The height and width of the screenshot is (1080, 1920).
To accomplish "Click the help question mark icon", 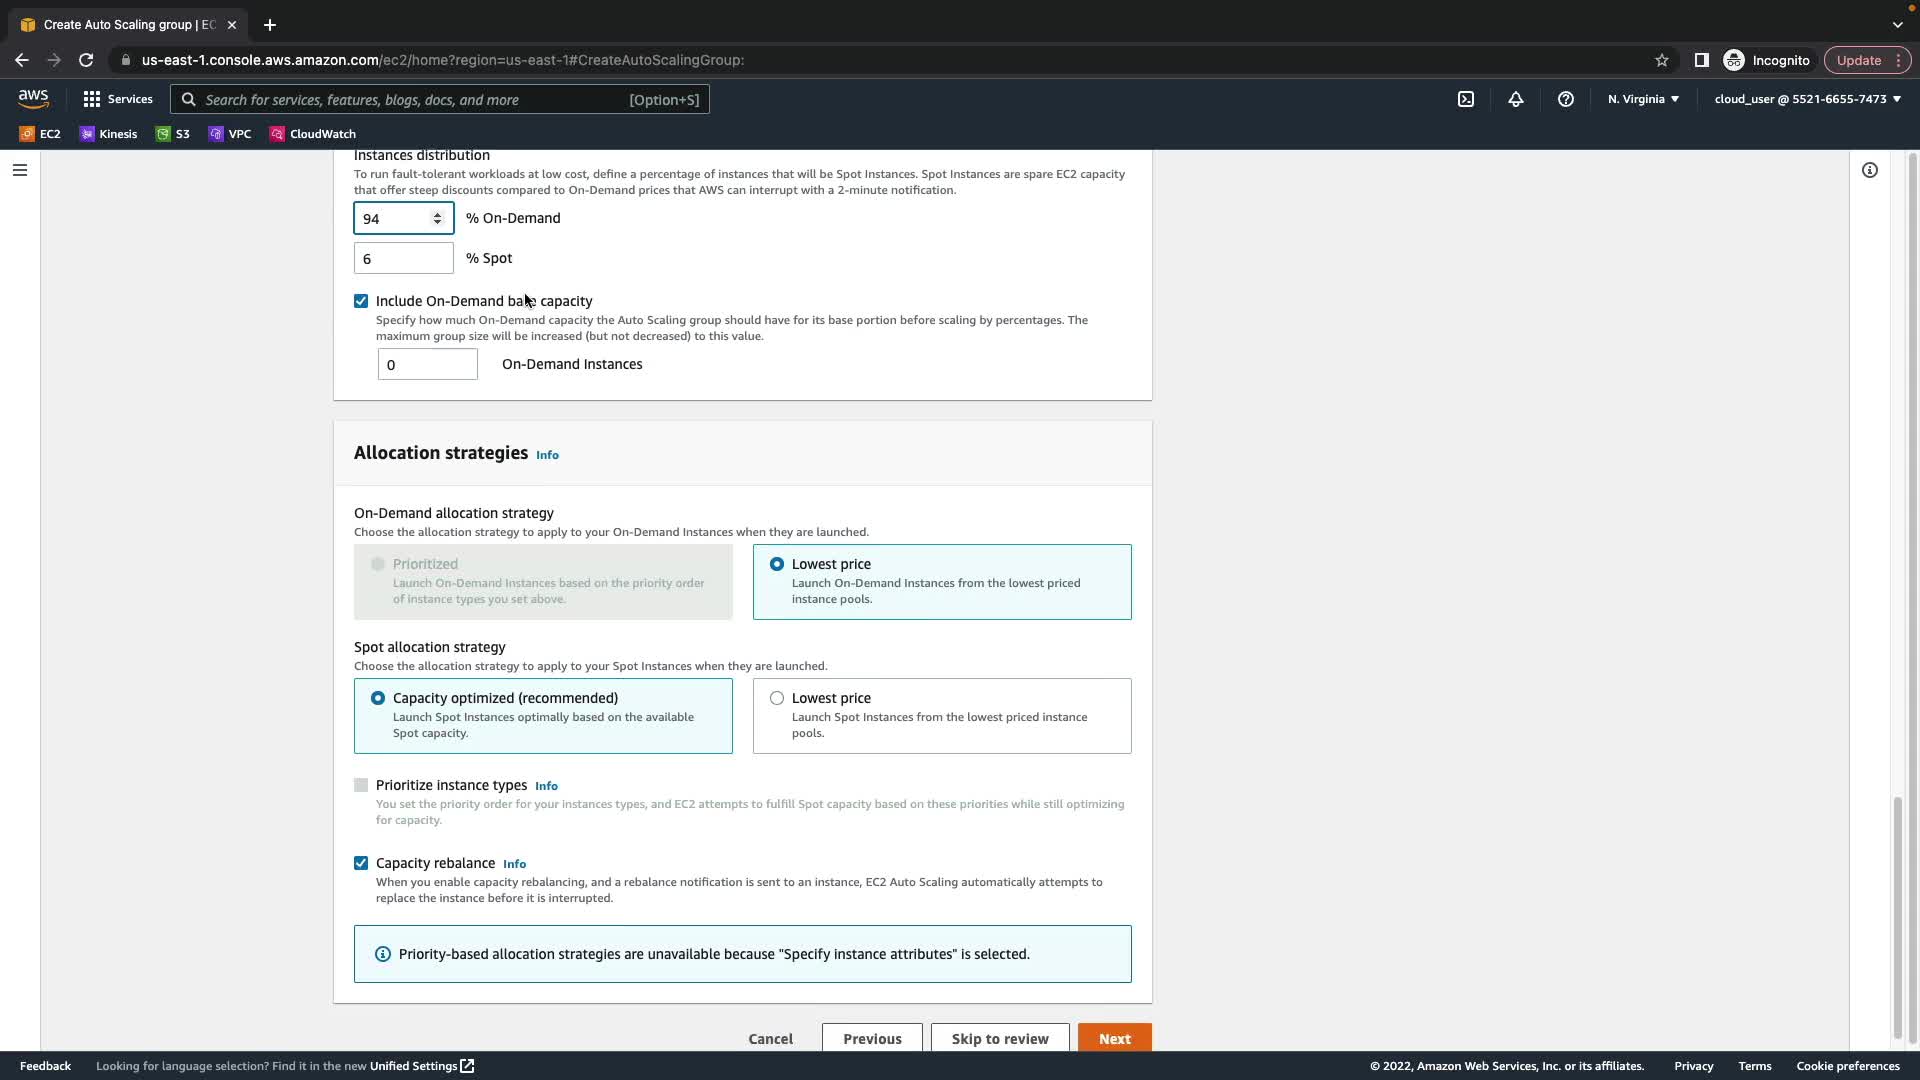I will tap(1566, 99).
